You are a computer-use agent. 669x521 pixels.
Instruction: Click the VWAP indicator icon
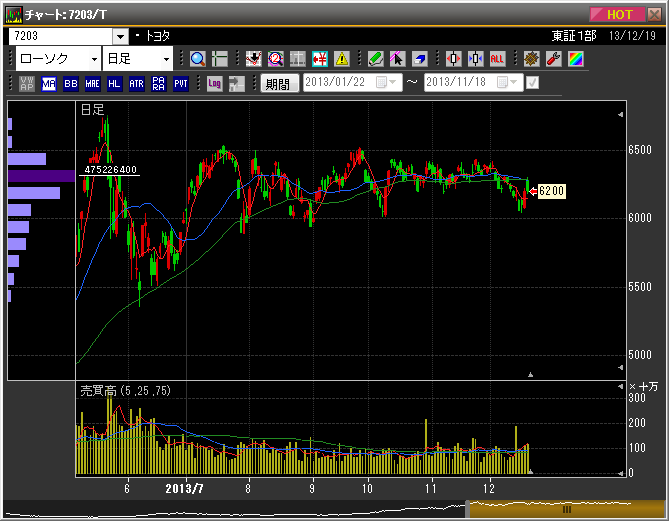pos(27,84)
